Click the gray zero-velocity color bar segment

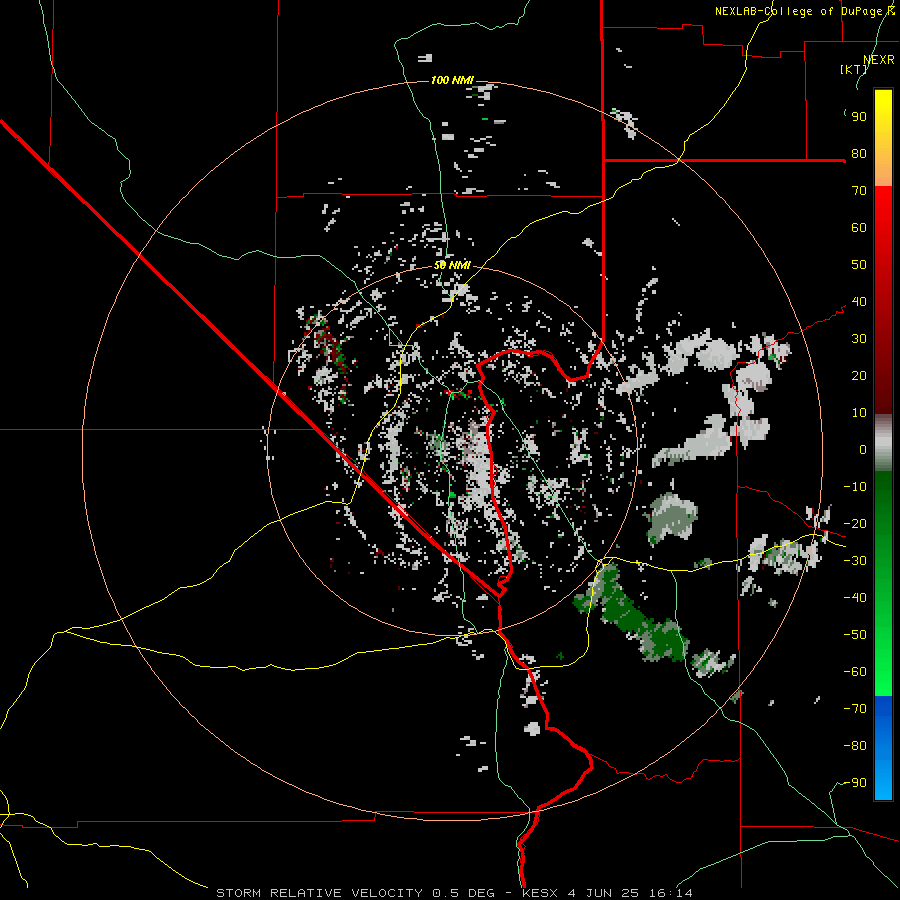(x=883, y=443)
